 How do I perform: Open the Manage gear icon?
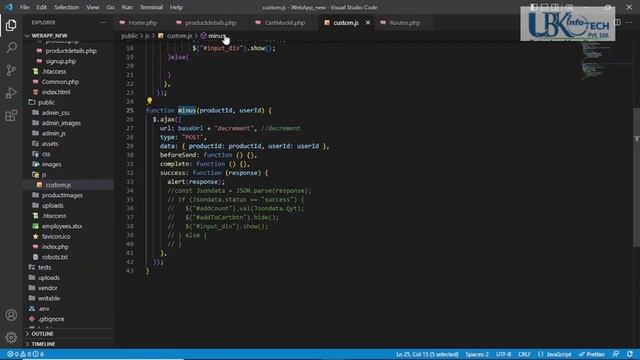11,337
